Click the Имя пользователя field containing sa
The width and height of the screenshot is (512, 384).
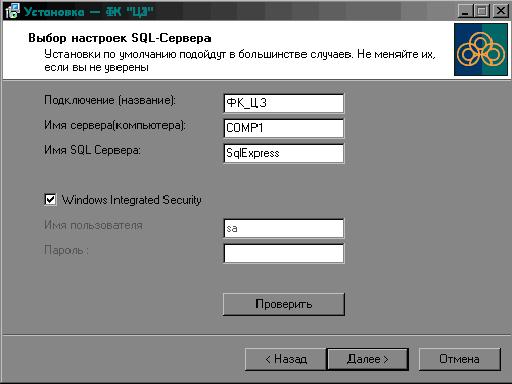pyautogui.click(x=284, y=228)
